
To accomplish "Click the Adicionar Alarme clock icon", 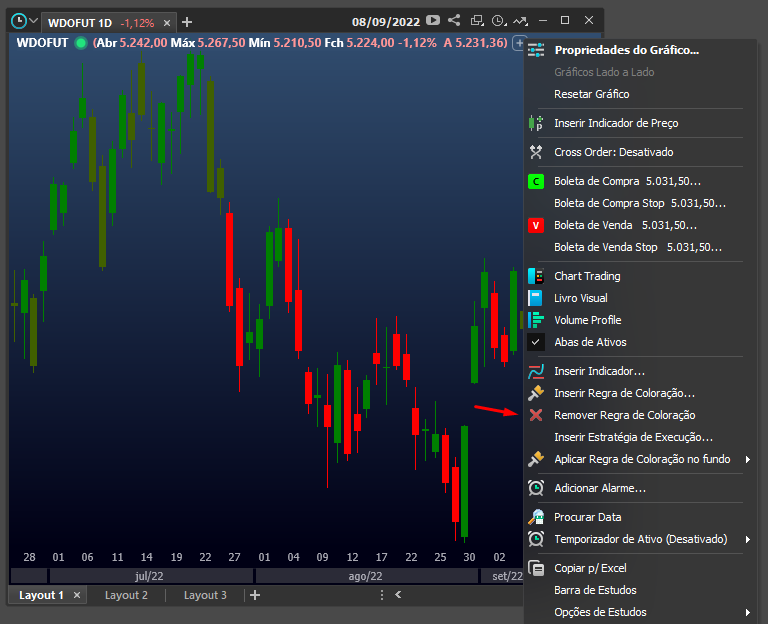I will [x=536, y=488].
